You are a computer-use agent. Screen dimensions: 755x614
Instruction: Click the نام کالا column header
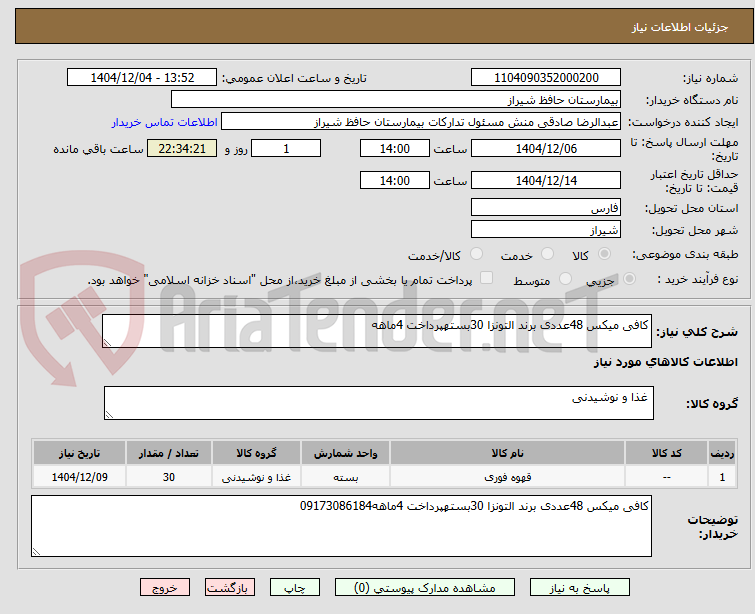click(x=508, y=453)
